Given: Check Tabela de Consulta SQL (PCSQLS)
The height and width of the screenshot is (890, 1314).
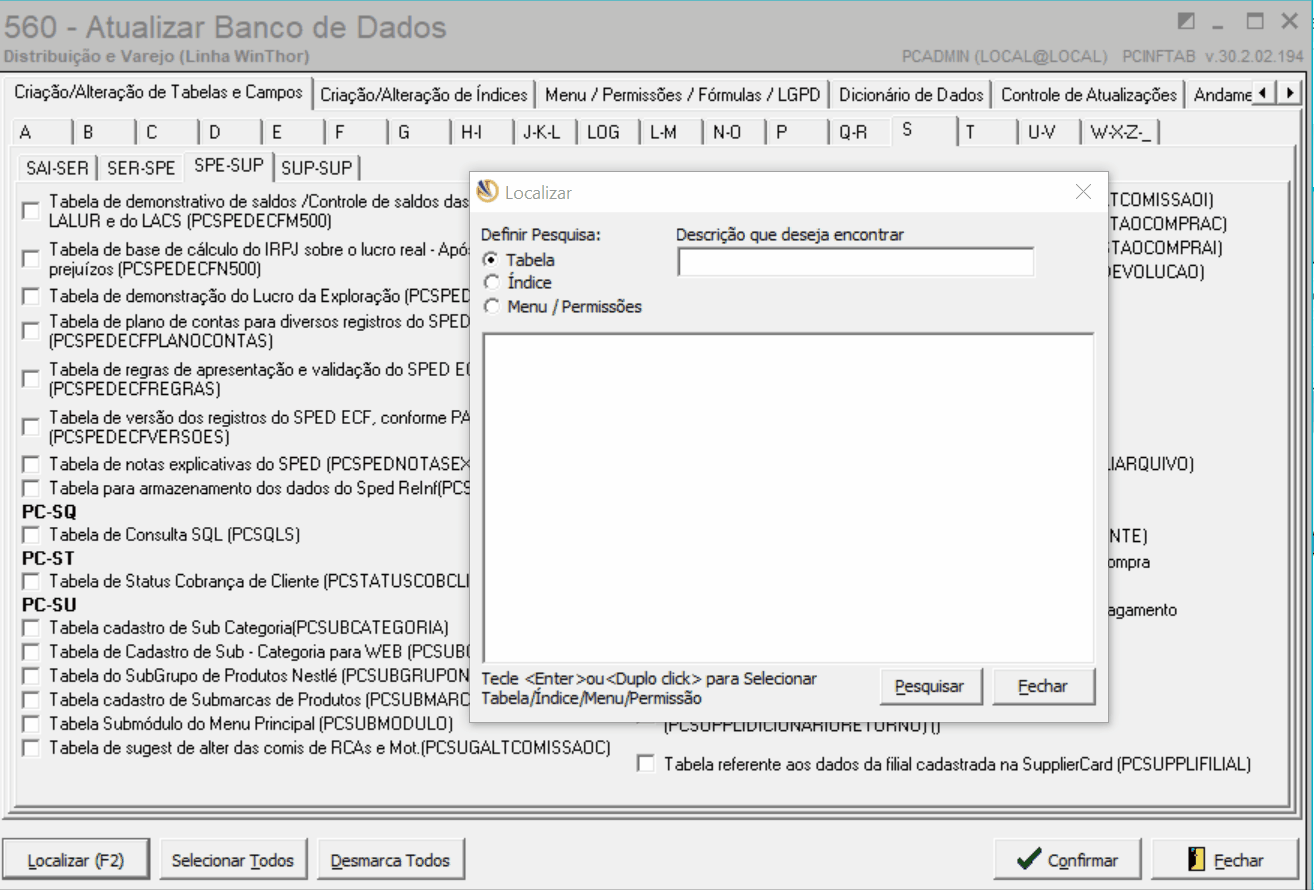Looking at the screenshot, I should pos(31,535).
